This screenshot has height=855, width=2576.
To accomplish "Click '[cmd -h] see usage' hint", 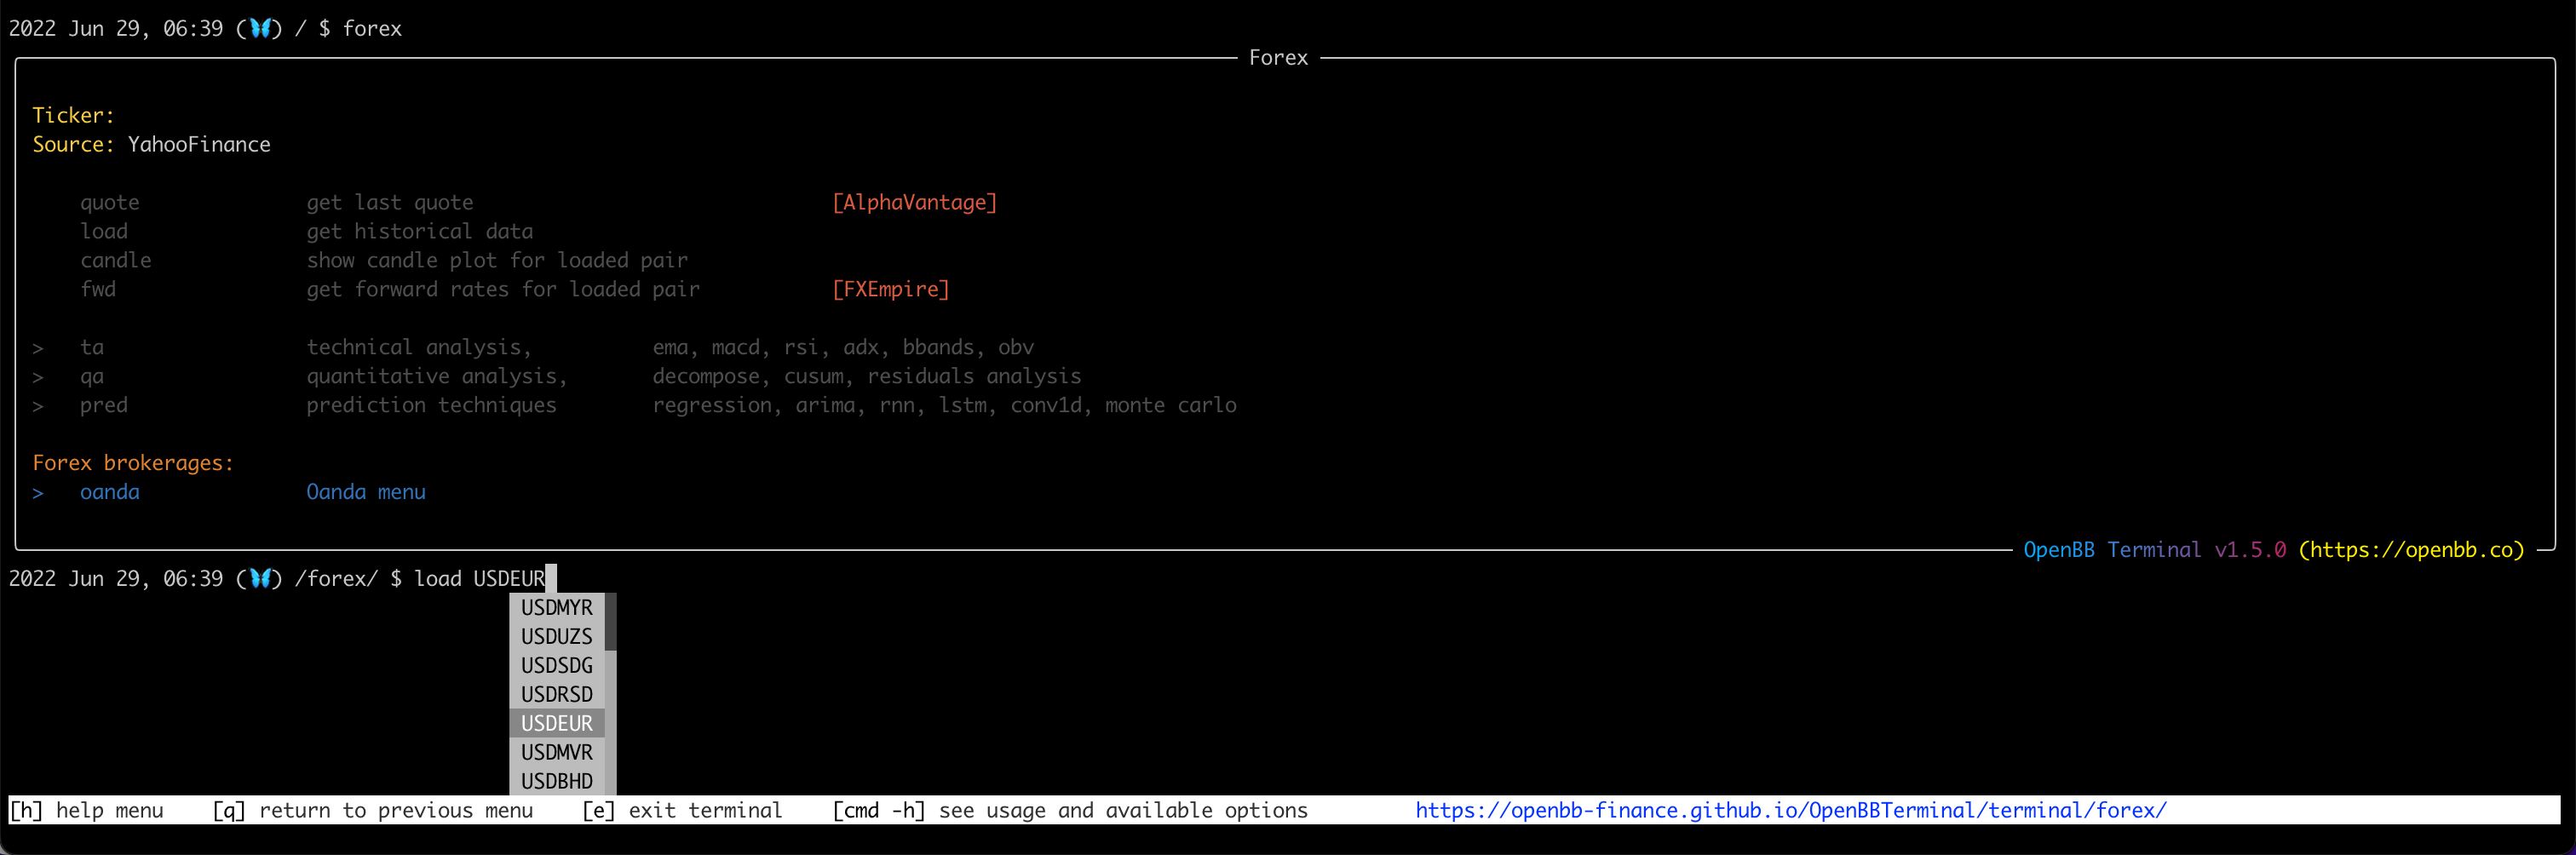I will click(1070, 810).
